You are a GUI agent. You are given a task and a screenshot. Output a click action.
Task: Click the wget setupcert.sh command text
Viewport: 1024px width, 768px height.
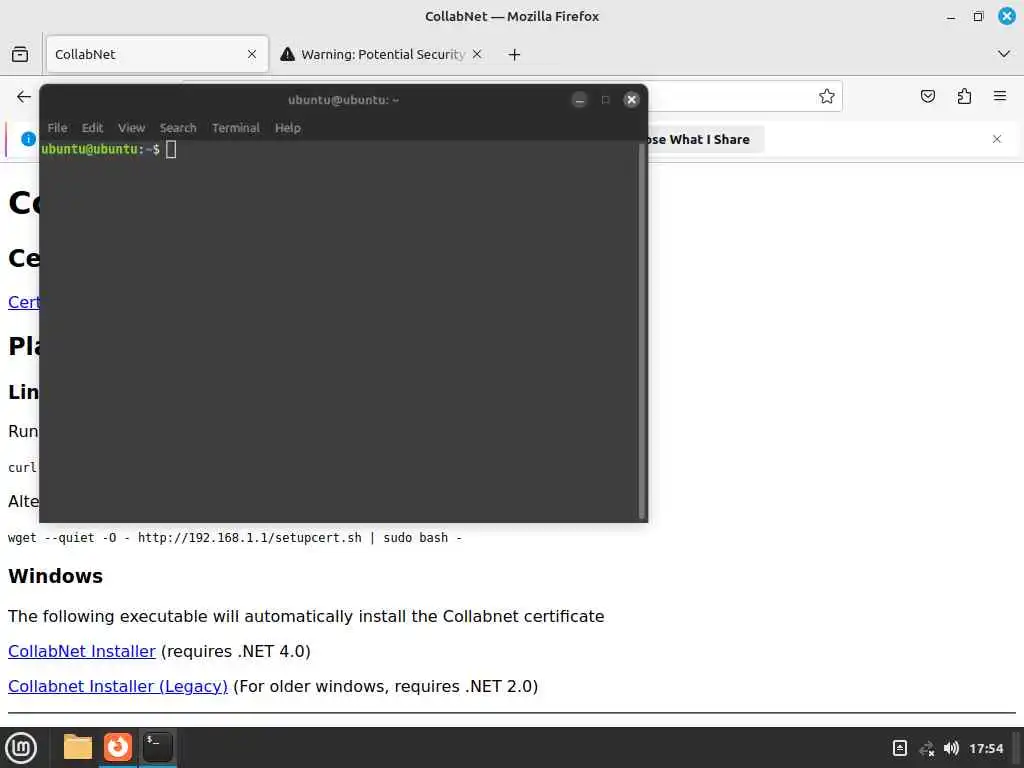tap(234, 537)
